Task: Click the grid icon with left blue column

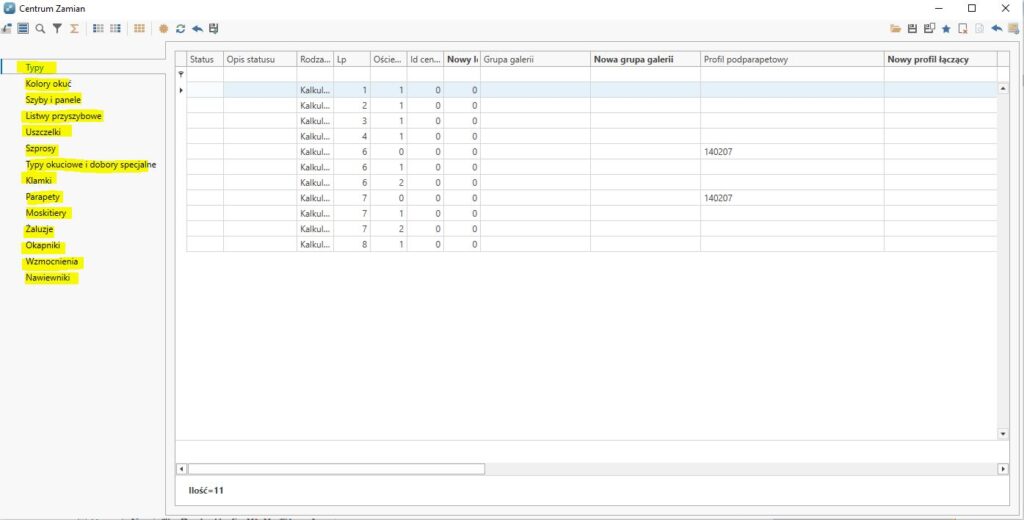Action: (99, 29)
